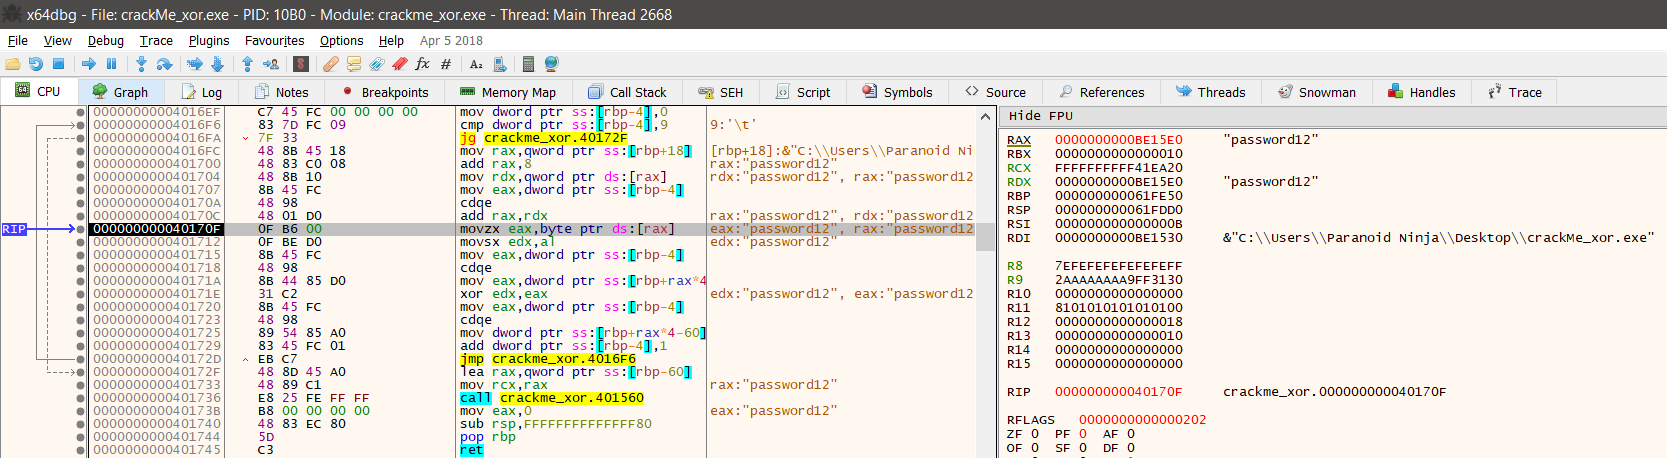Open the Functions fx icon

click(422, 64)
